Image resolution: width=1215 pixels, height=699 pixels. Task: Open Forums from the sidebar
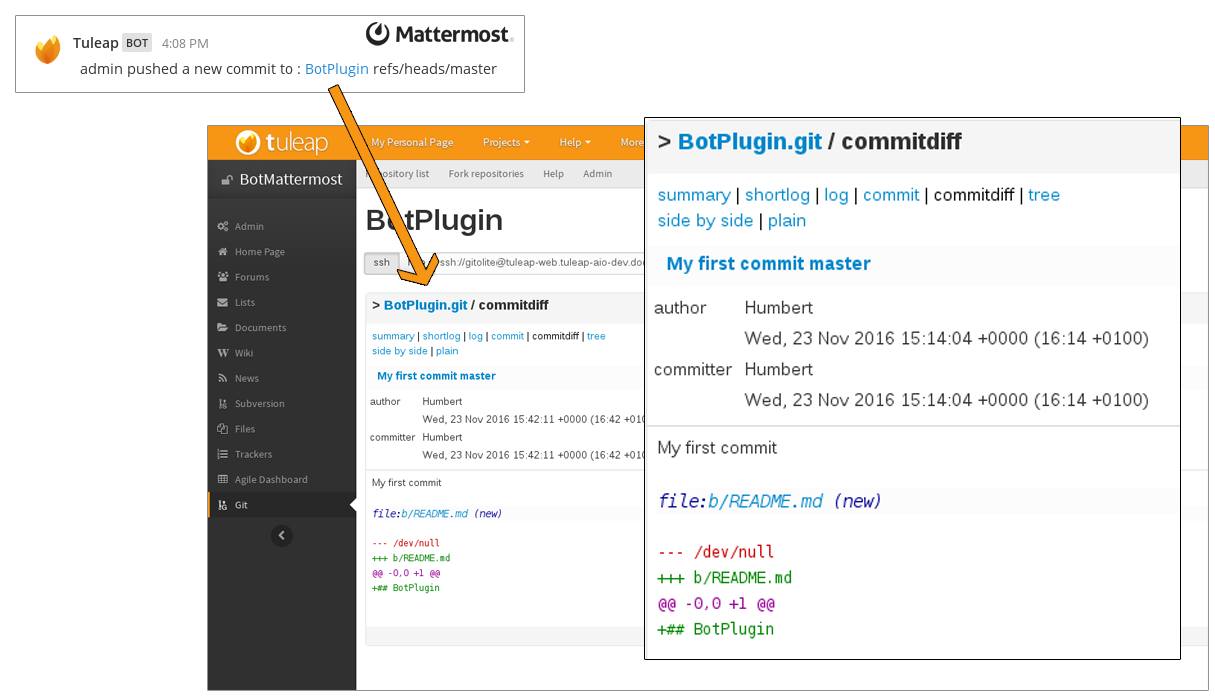(251, 277)
